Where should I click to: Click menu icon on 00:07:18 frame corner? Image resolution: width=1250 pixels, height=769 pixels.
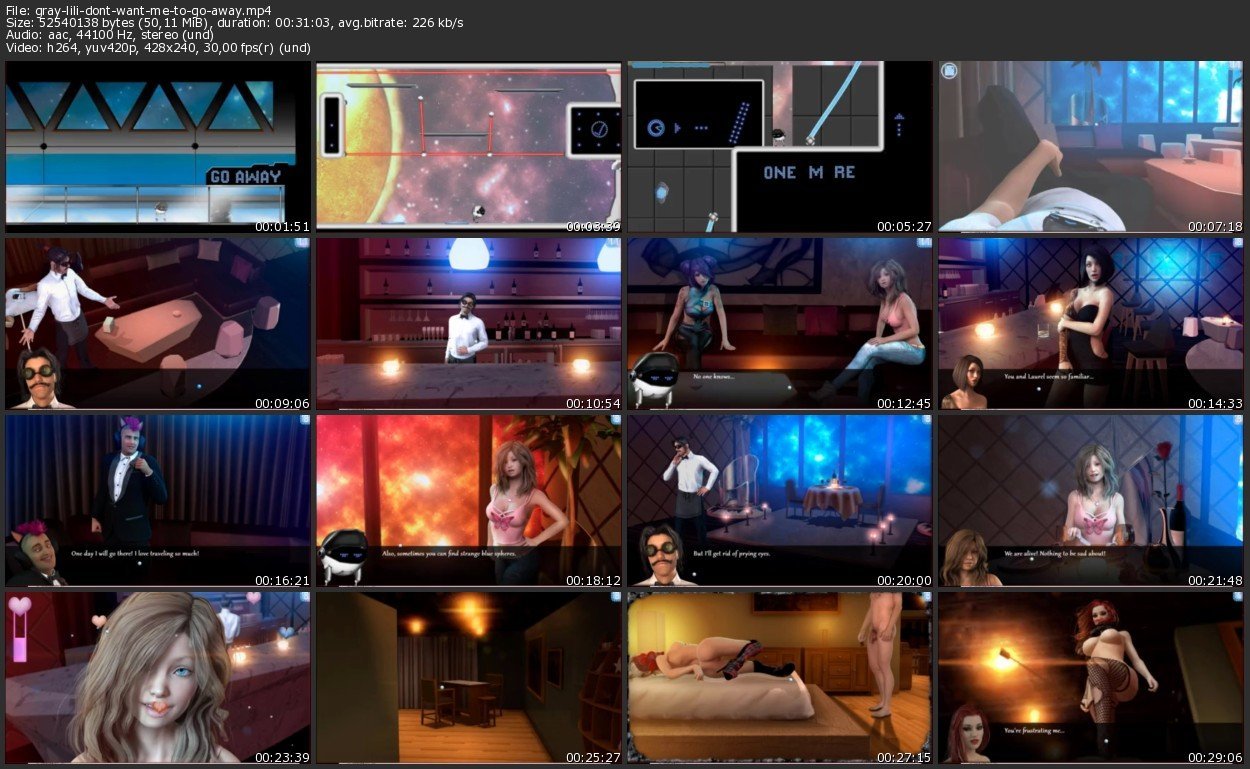(x=949, y=70)
